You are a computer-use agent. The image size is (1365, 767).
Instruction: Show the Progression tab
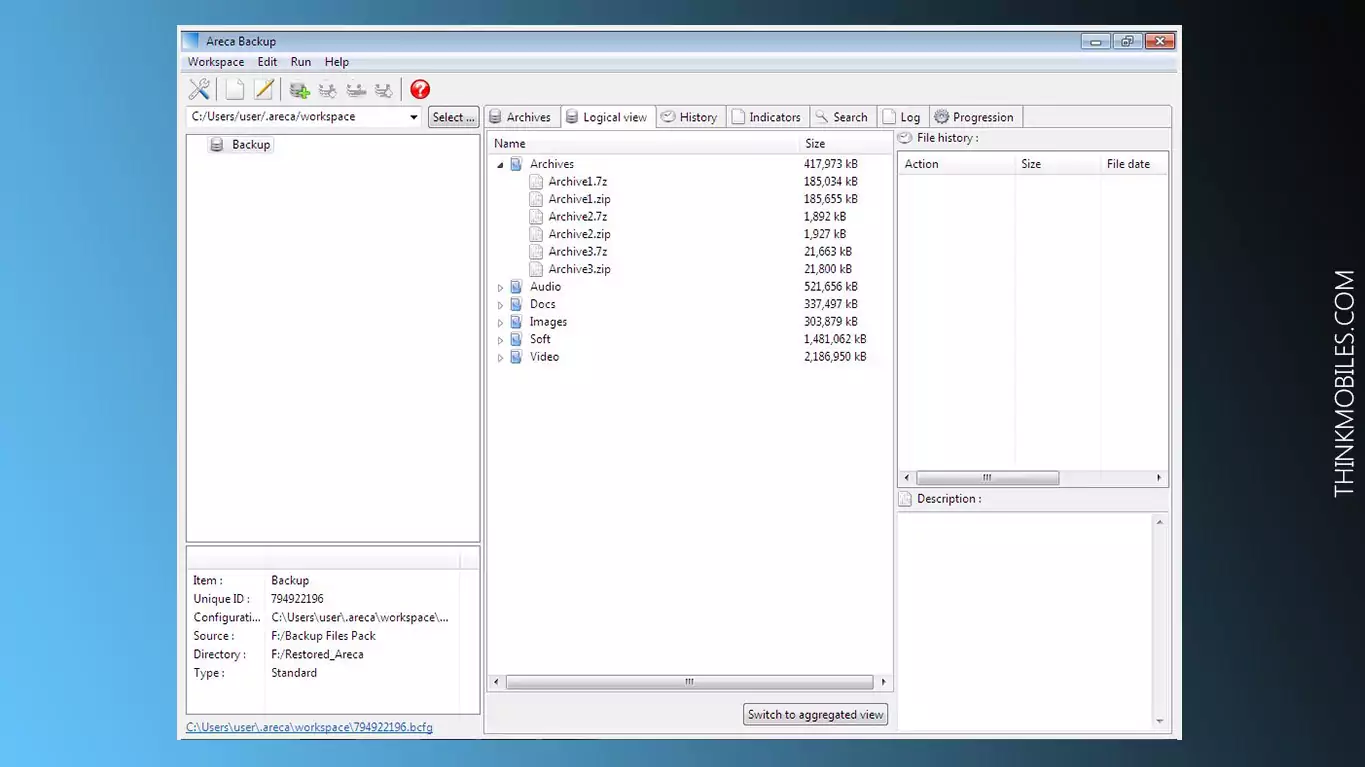[975, 117]
